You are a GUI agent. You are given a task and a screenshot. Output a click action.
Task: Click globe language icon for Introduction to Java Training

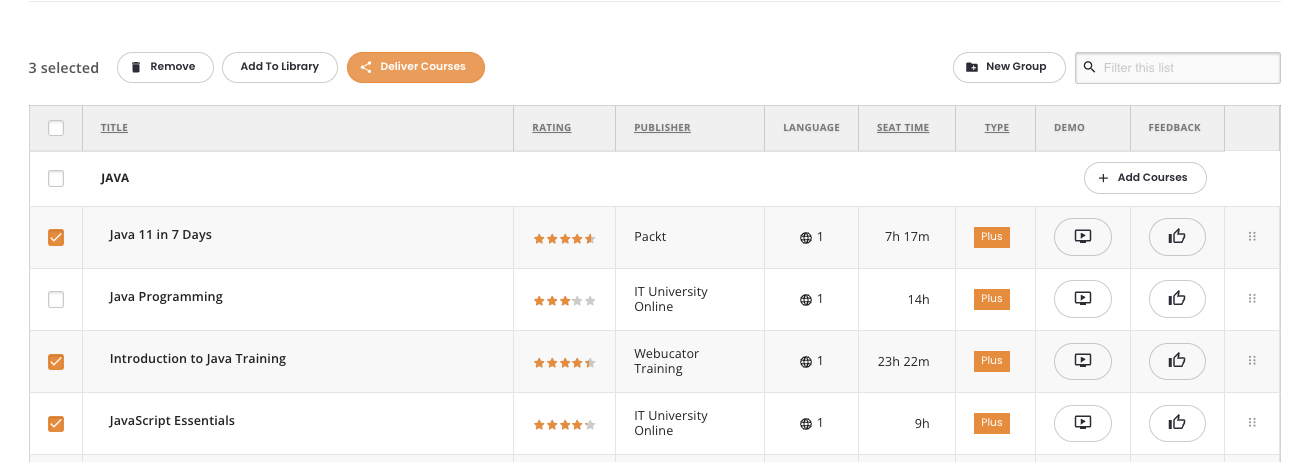(805, 361)
